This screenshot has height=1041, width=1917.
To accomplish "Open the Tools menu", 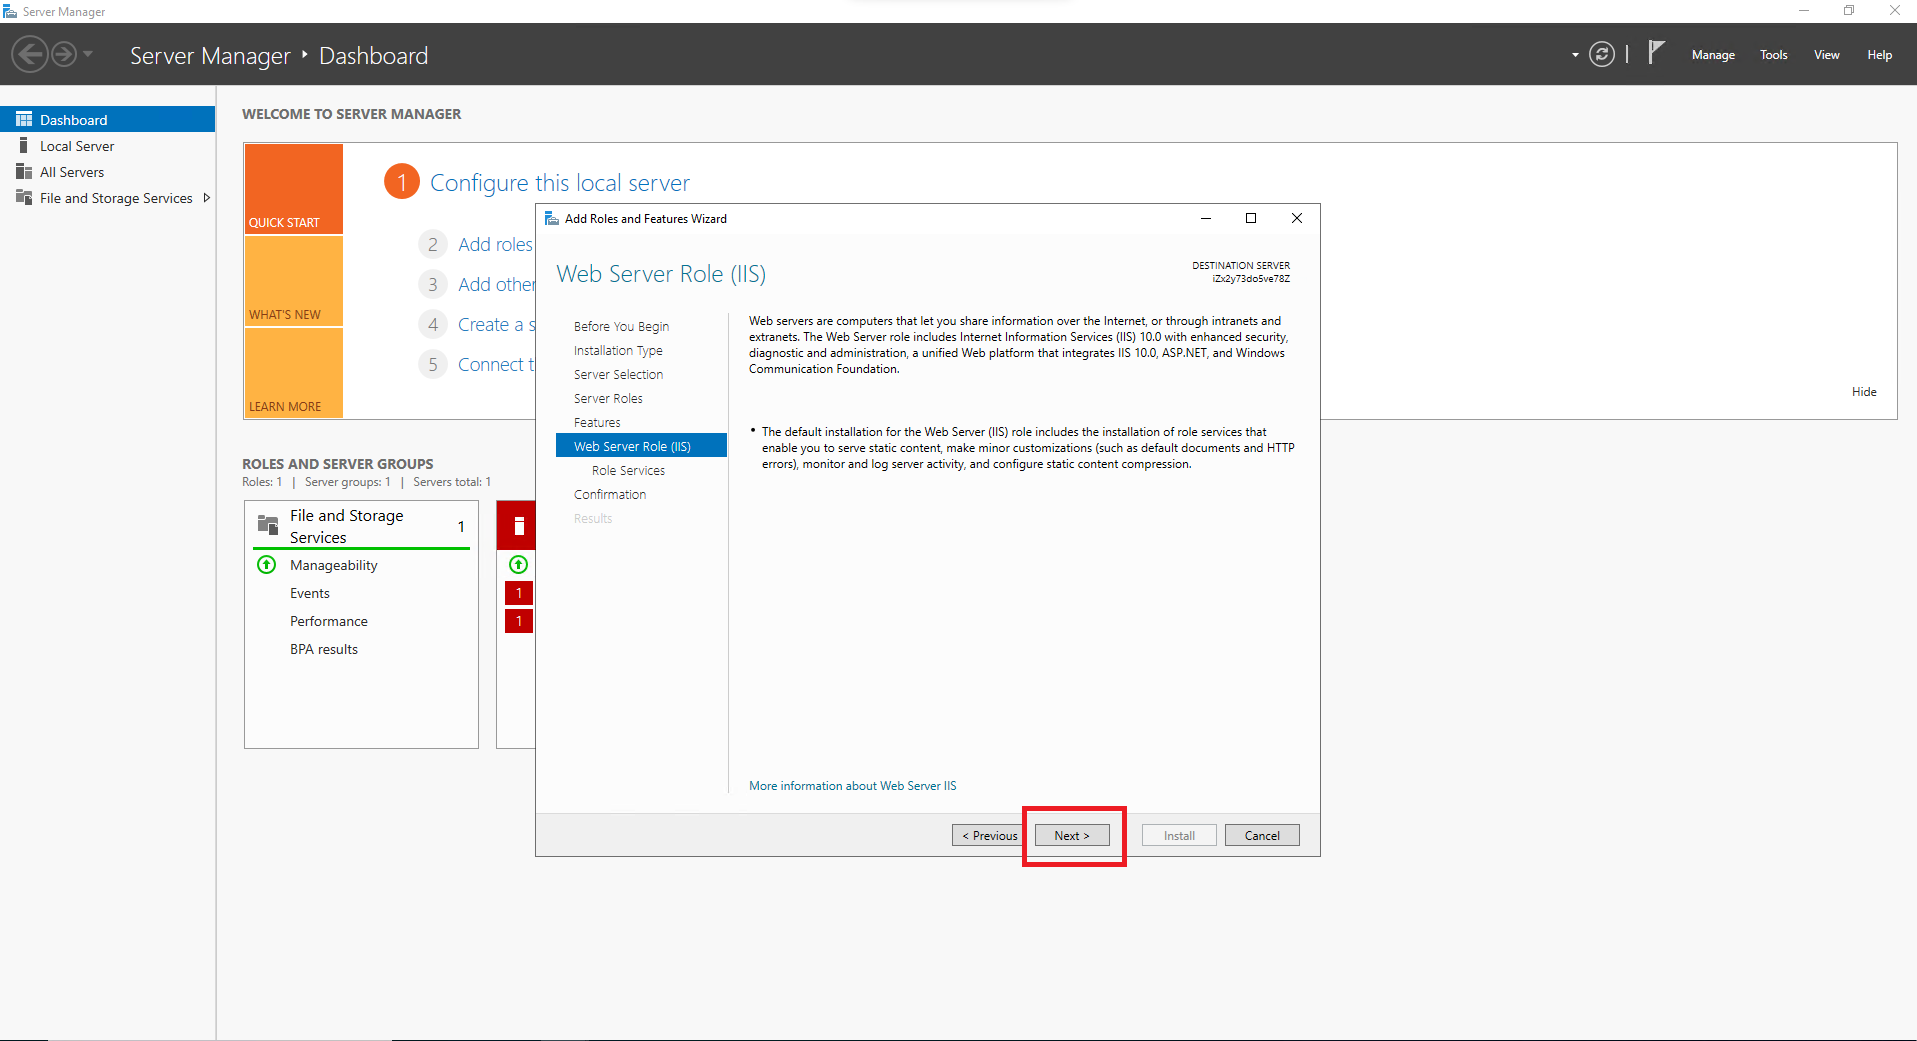I will click(x=1774, y=55).
